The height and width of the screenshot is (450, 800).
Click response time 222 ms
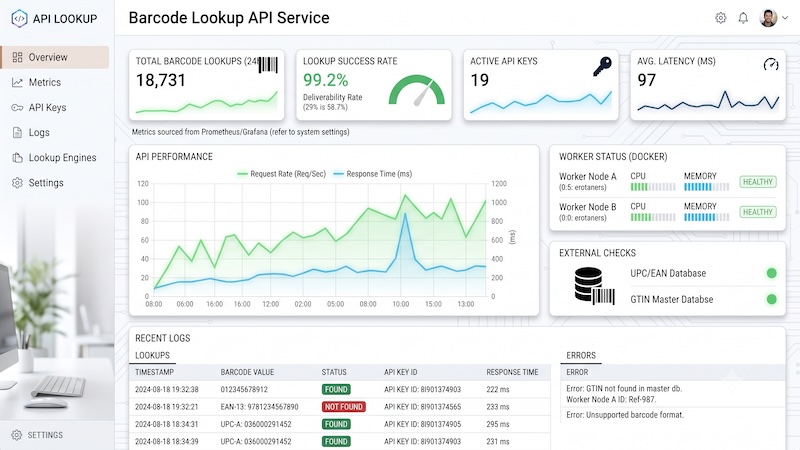click(x=498, y=389)
